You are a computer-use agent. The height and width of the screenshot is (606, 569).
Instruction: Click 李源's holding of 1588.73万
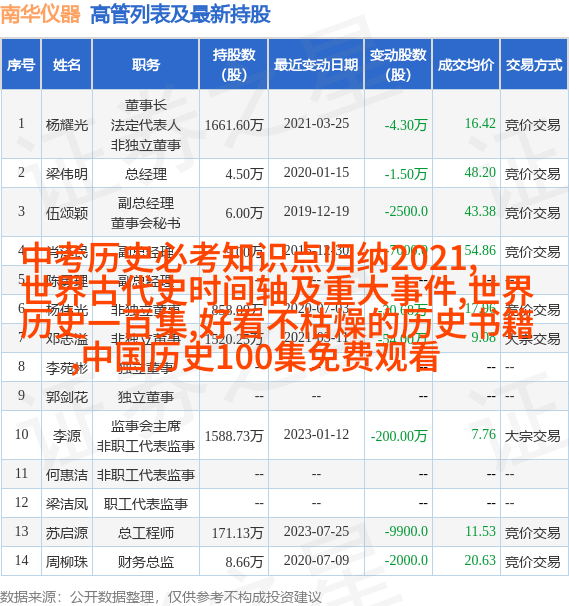234,436
